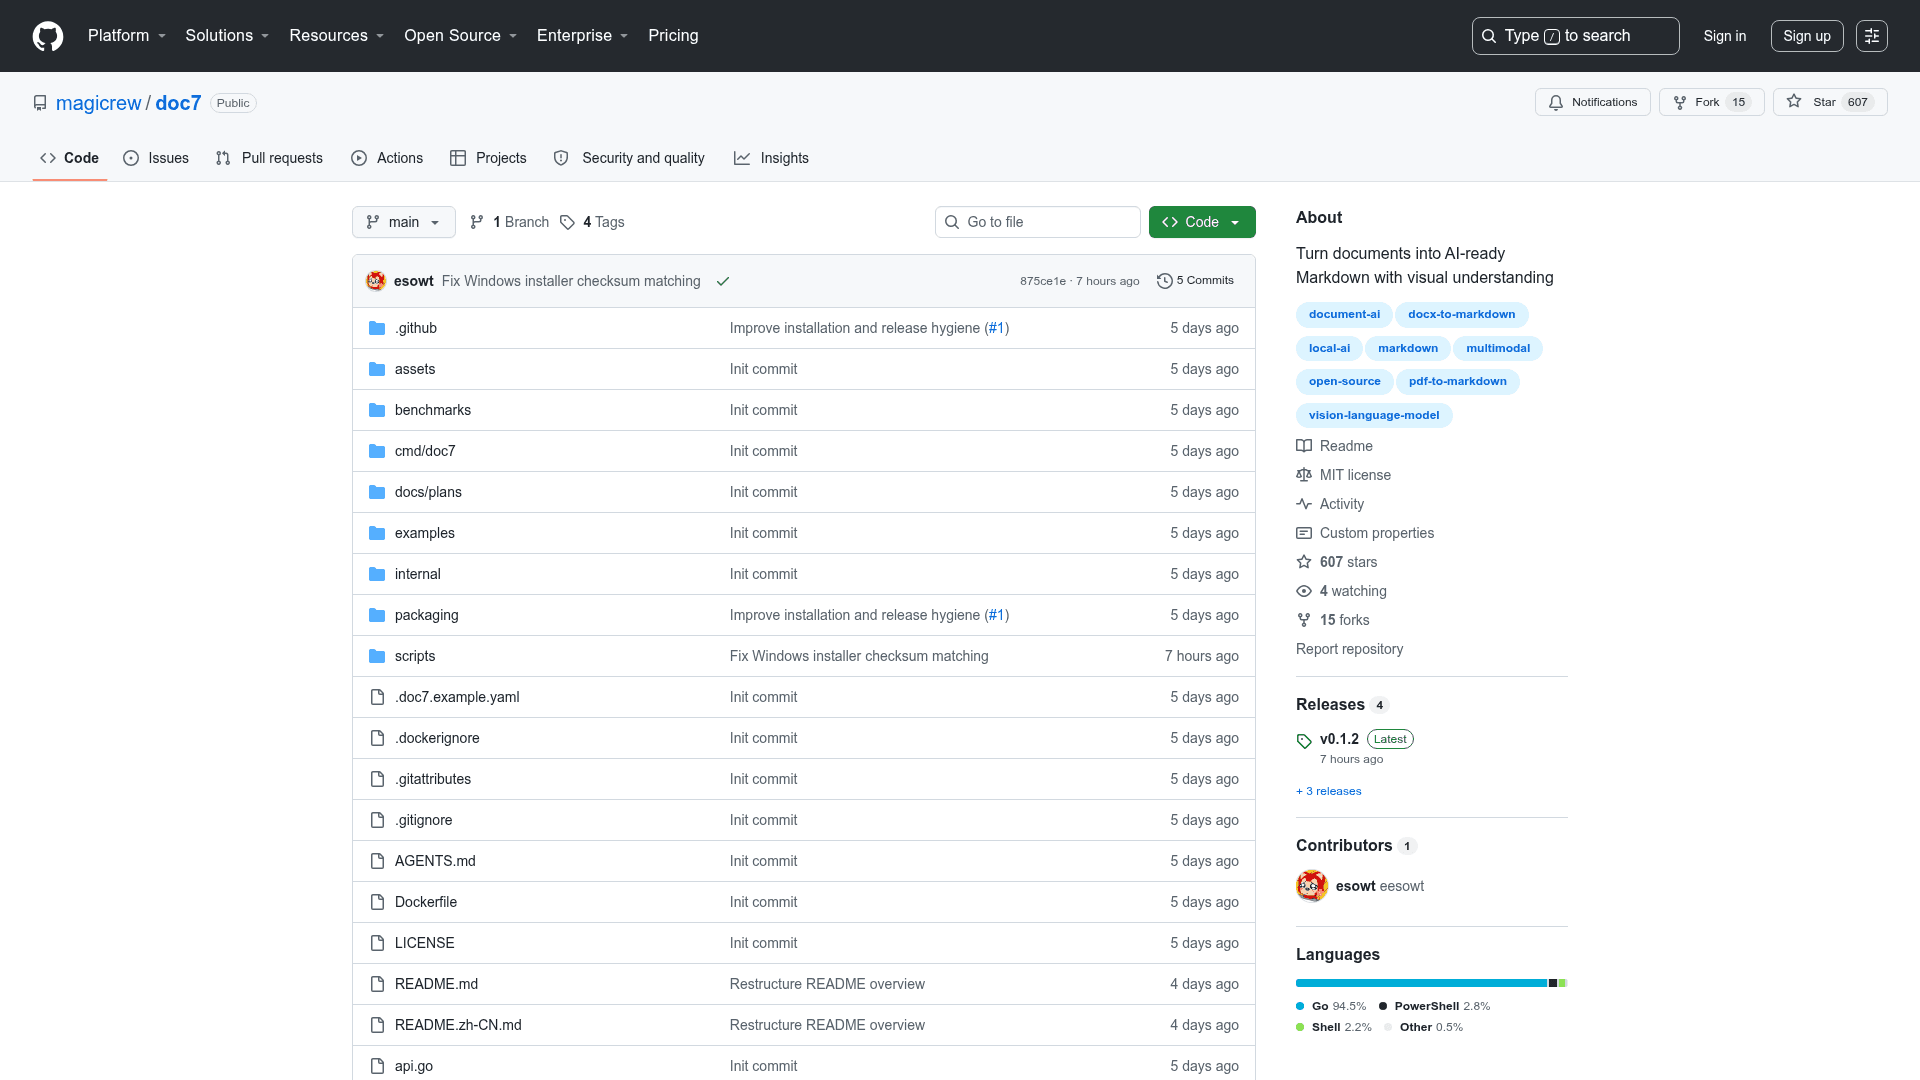Image resolution: width=1920 pixels, height=1080 pixels.
Task: Click the green commit status checkmark
Action: point(723,281)
